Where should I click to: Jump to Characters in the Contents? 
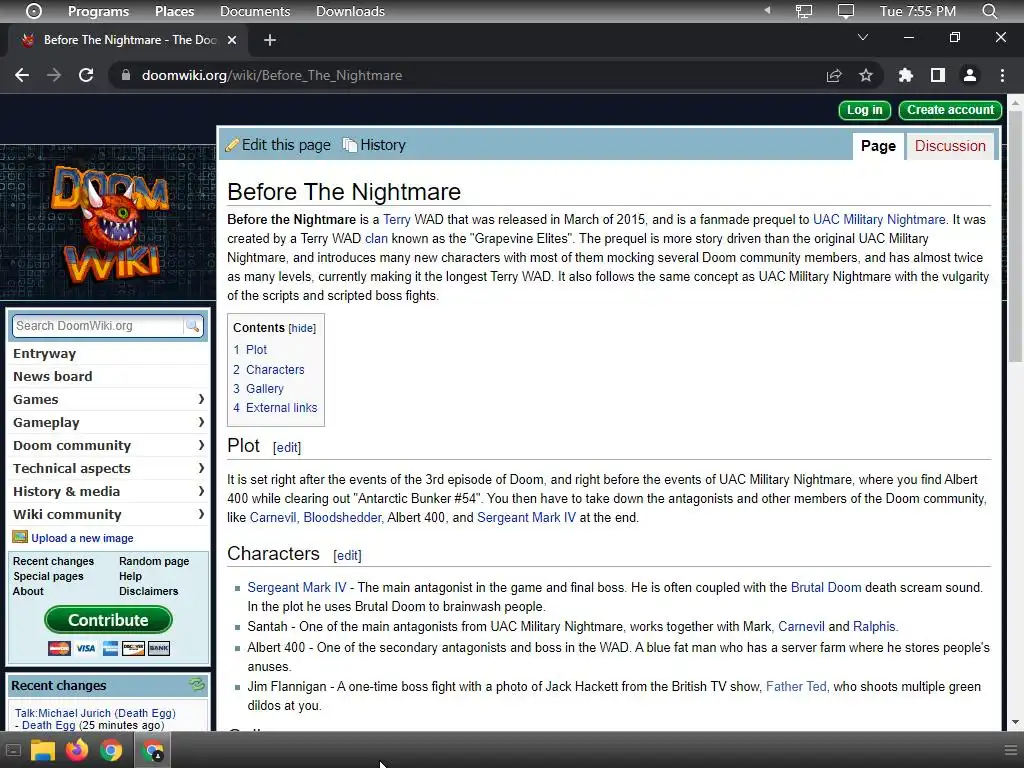275,370
